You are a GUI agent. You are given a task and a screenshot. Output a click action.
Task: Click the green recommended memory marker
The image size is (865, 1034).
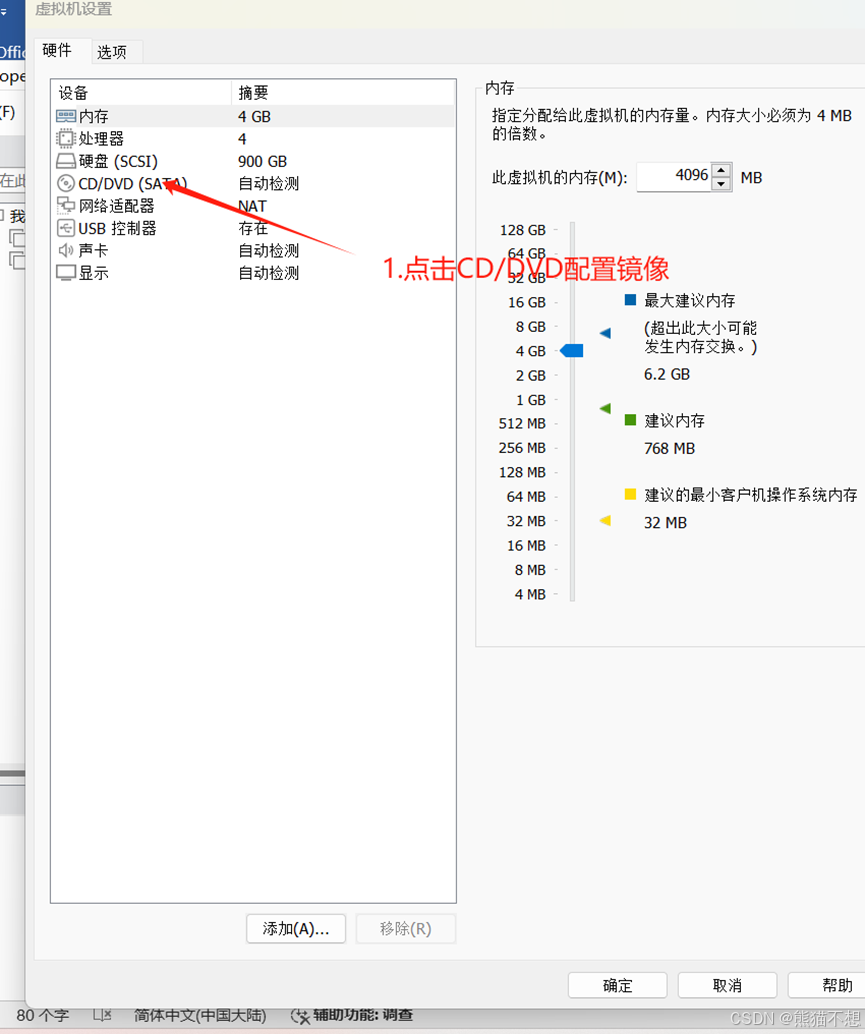pyautogui.click(x=605, y=409)
